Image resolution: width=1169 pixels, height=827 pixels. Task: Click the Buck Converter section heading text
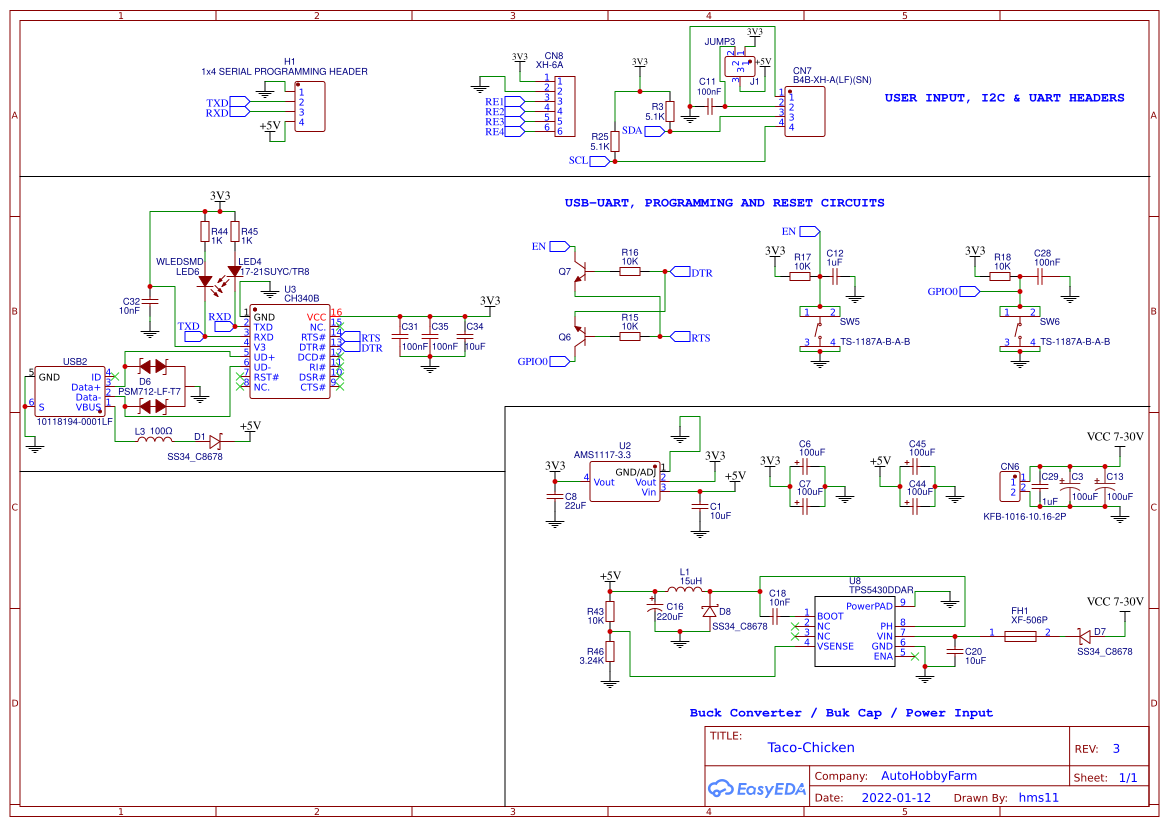[x=840, y=713]
